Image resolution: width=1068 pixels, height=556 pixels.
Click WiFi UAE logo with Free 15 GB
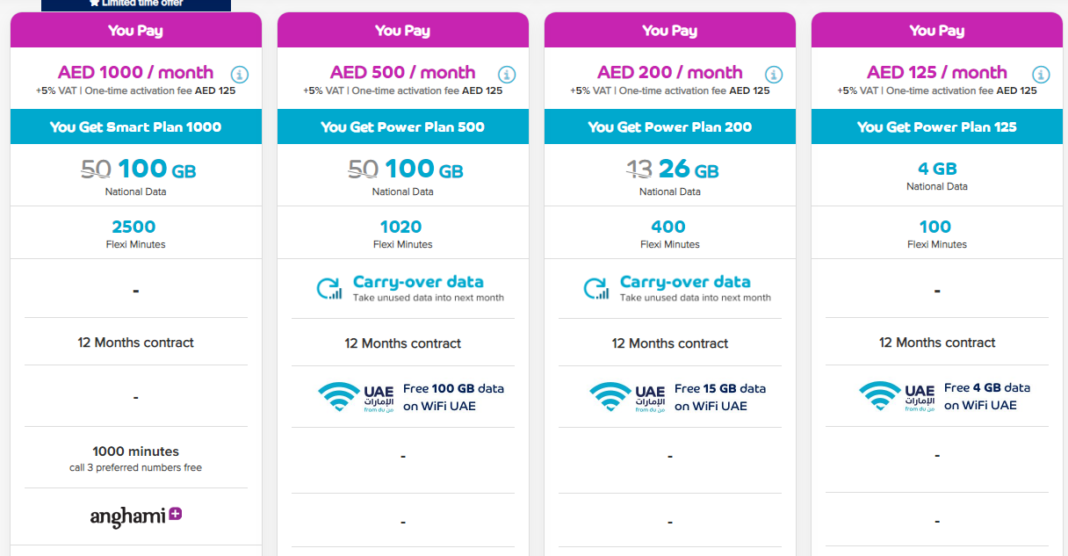coord(627,397)
